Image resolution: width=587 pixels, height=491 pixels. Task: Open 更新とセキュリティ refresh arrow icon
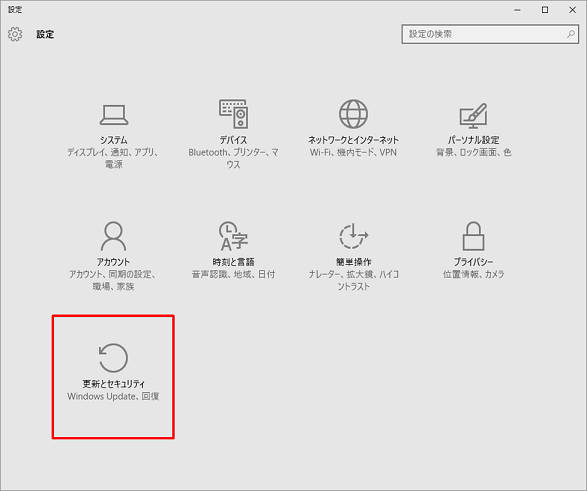tap(113, 358)
